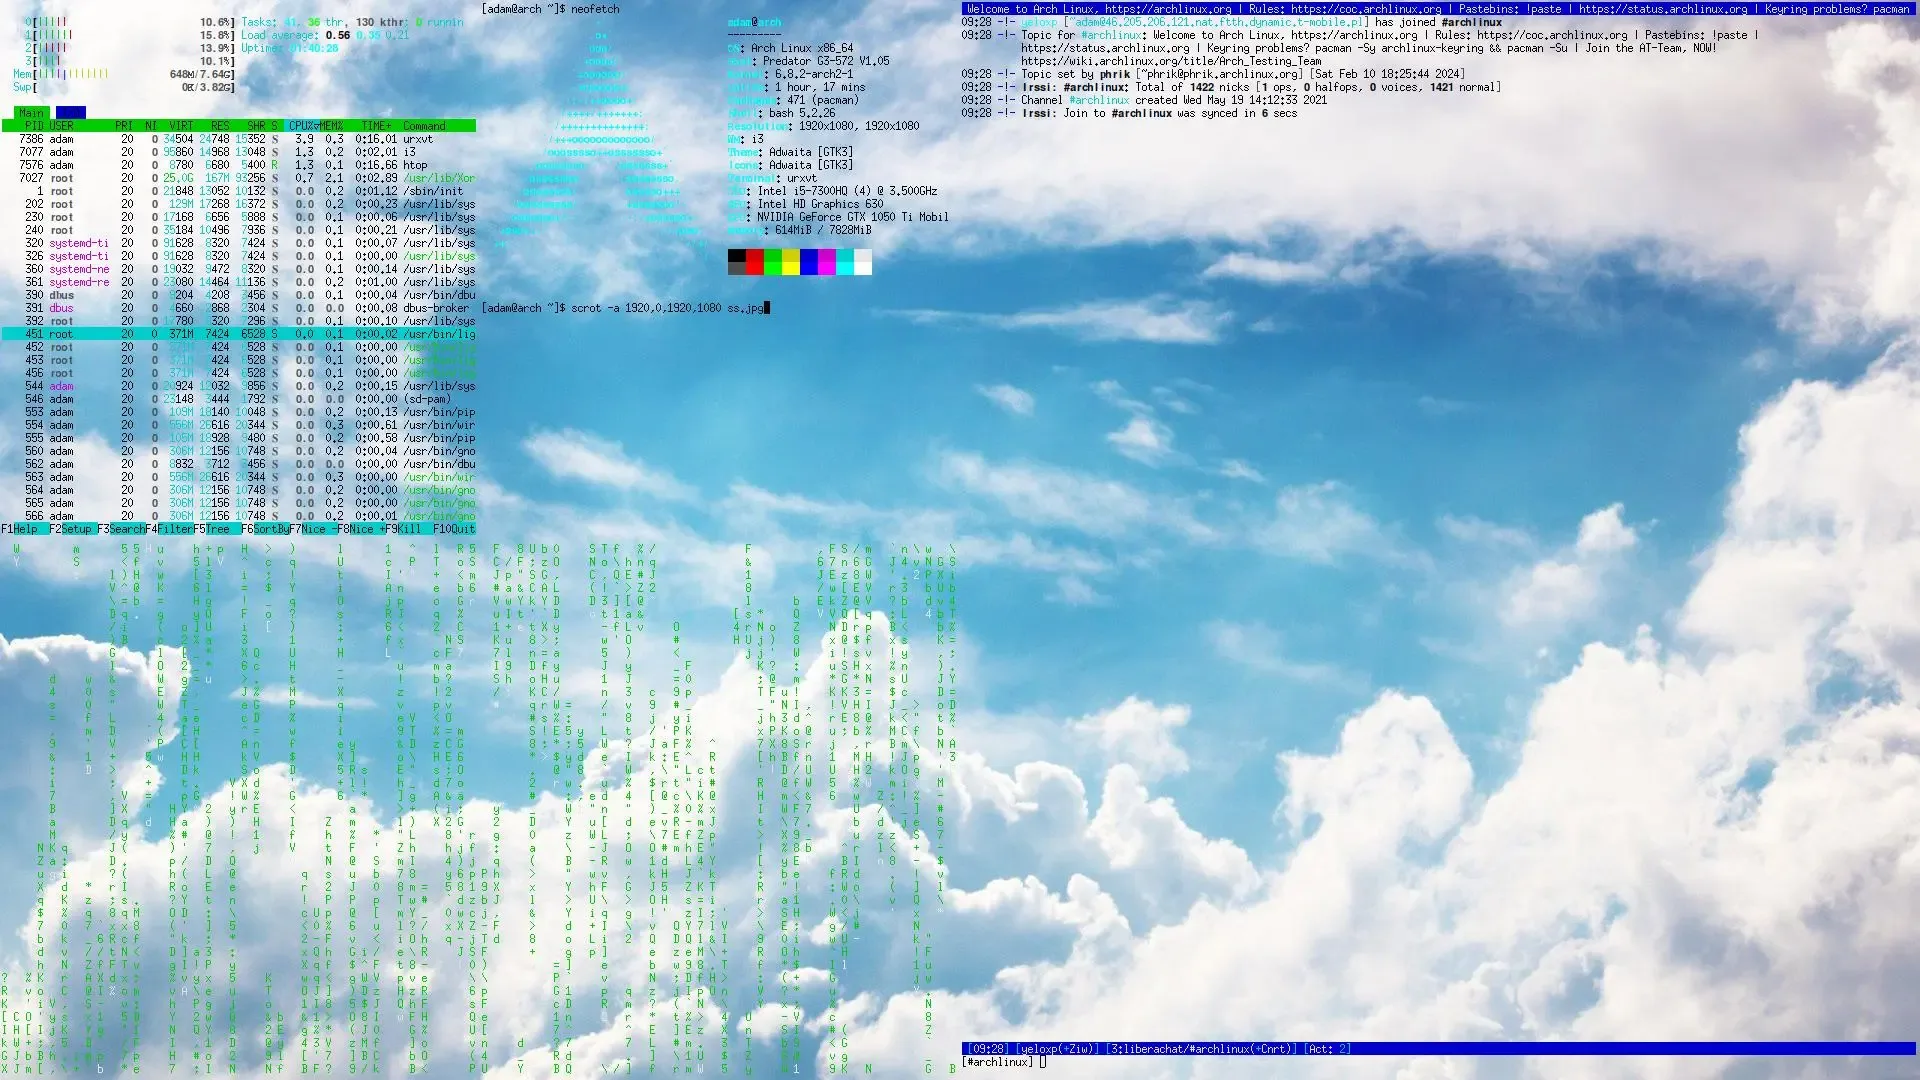The height and width of the screenshot is (1080, 1920).
Task: Click the [#archlinux] irssi input prompt
Action: 1004,1062
